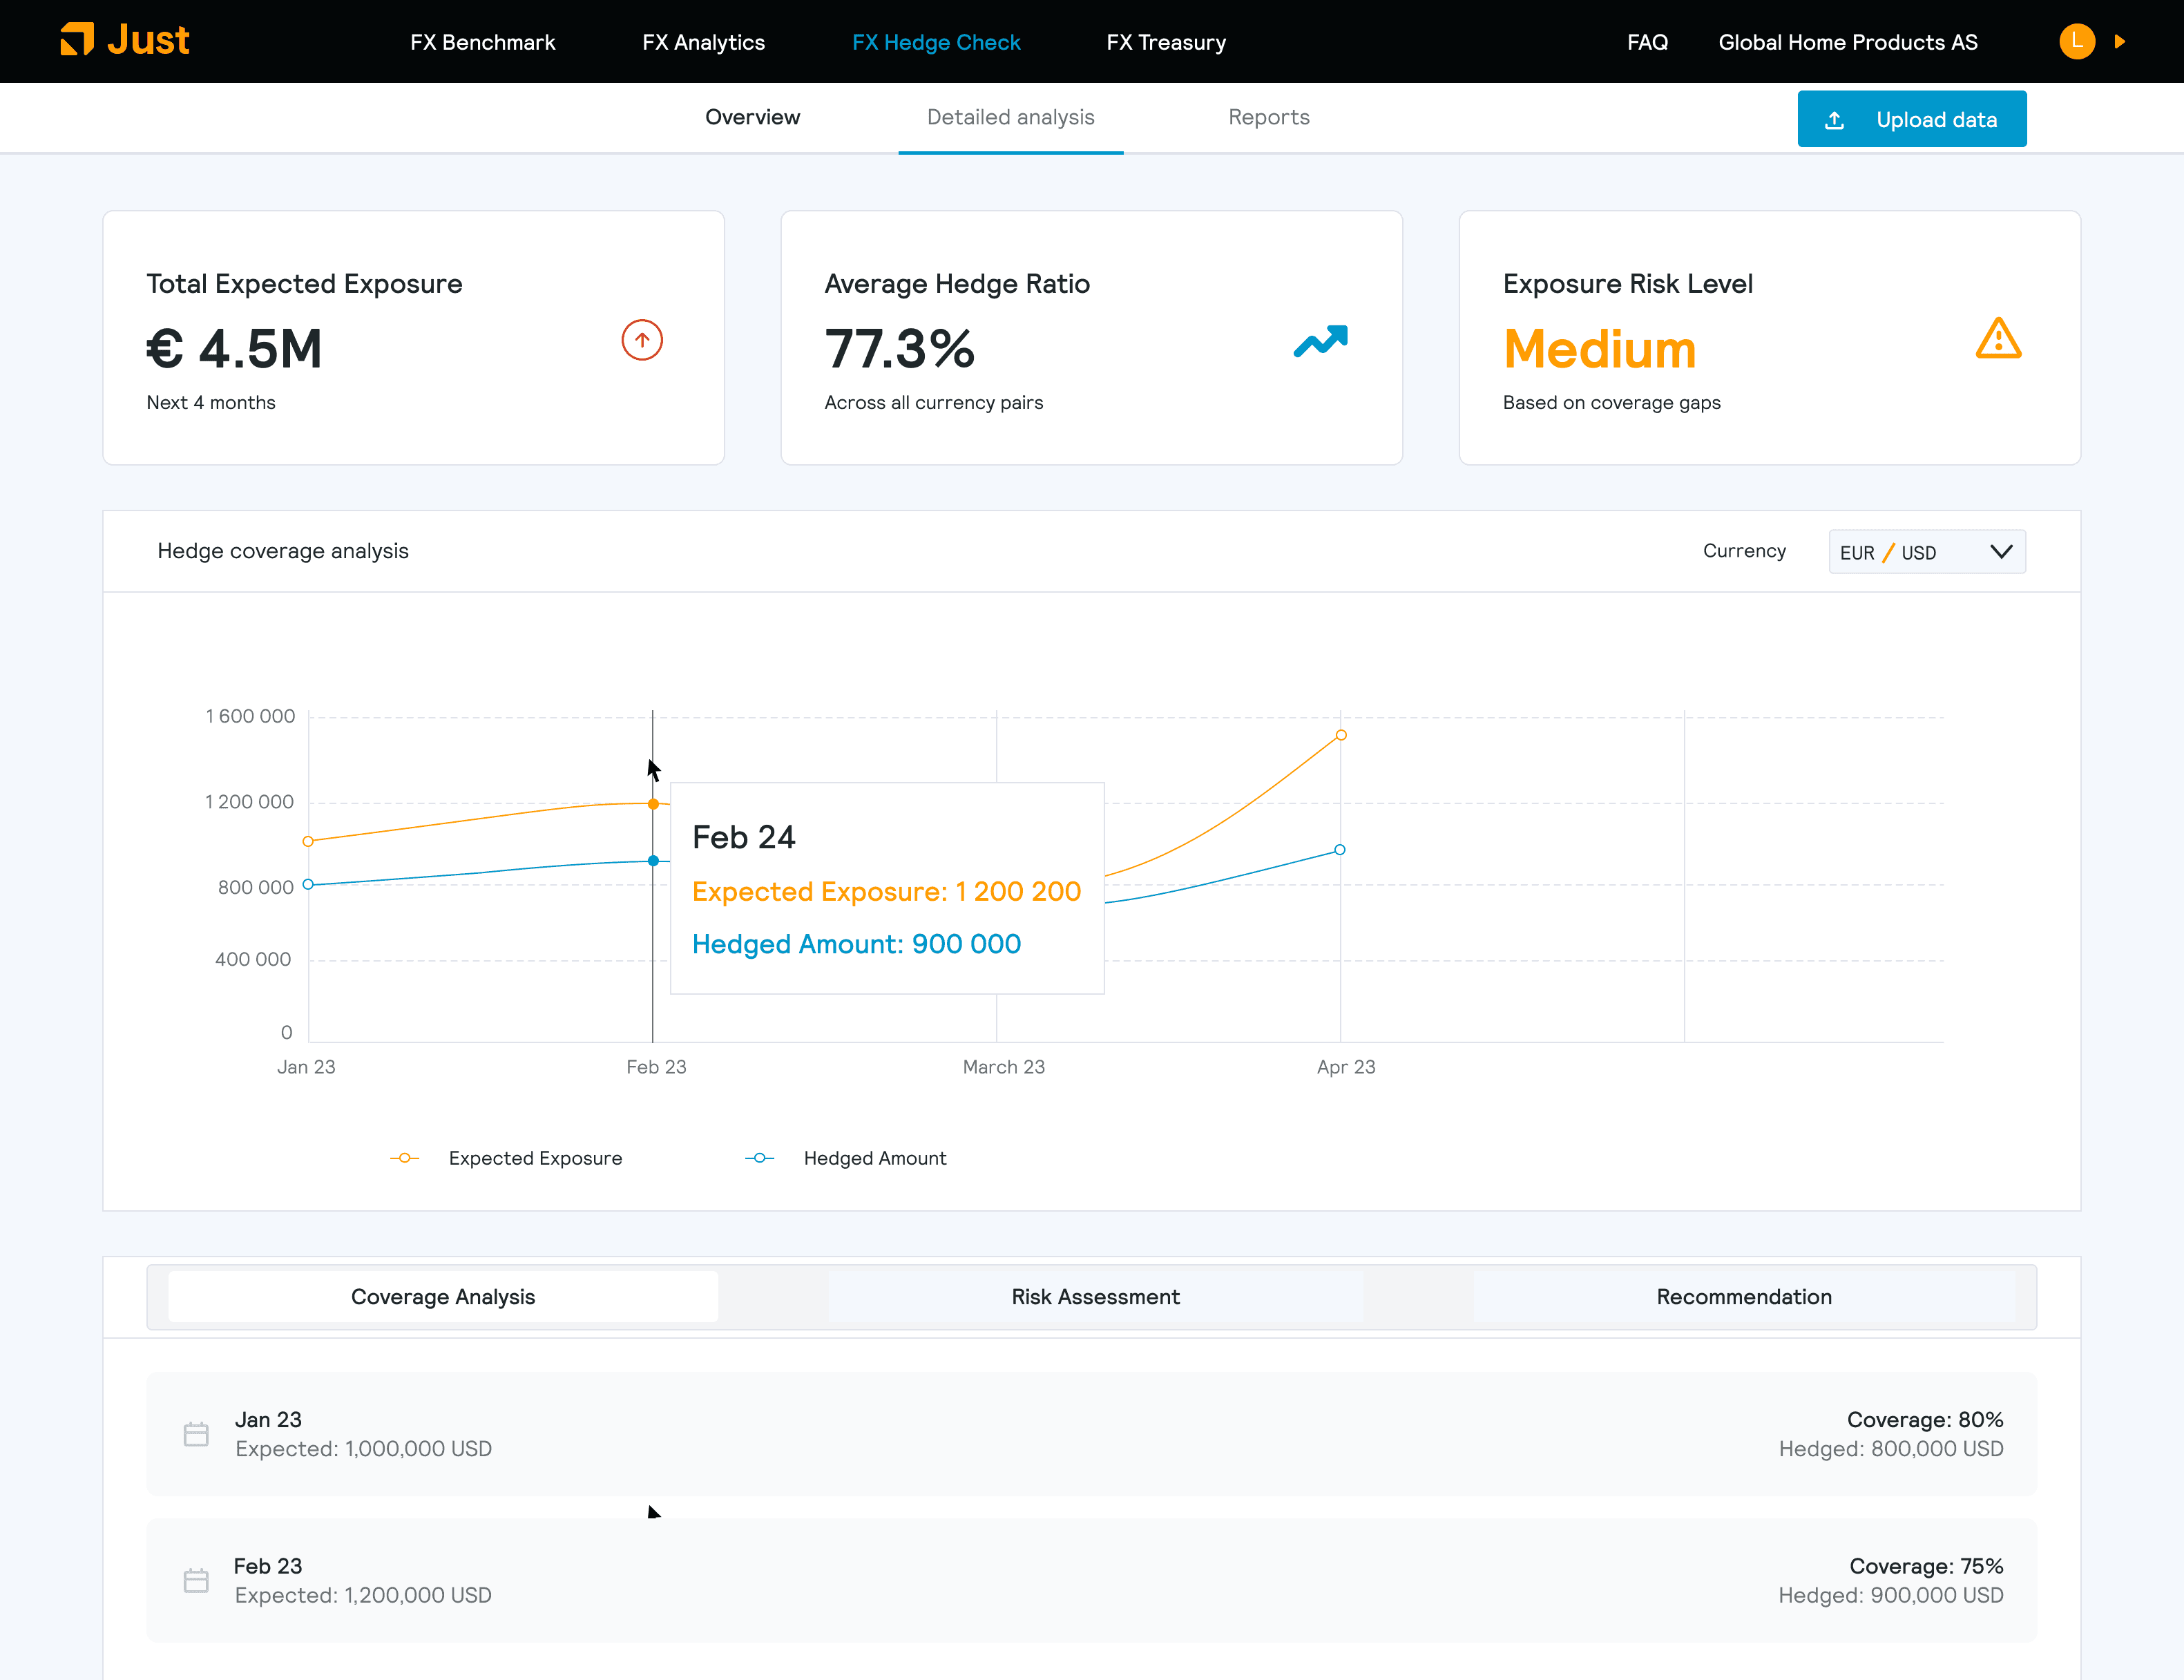Click the orange warning triangle icon
This screenshot has width=2184, height=1680.
pyautogui.click(x=1998, y=339)
